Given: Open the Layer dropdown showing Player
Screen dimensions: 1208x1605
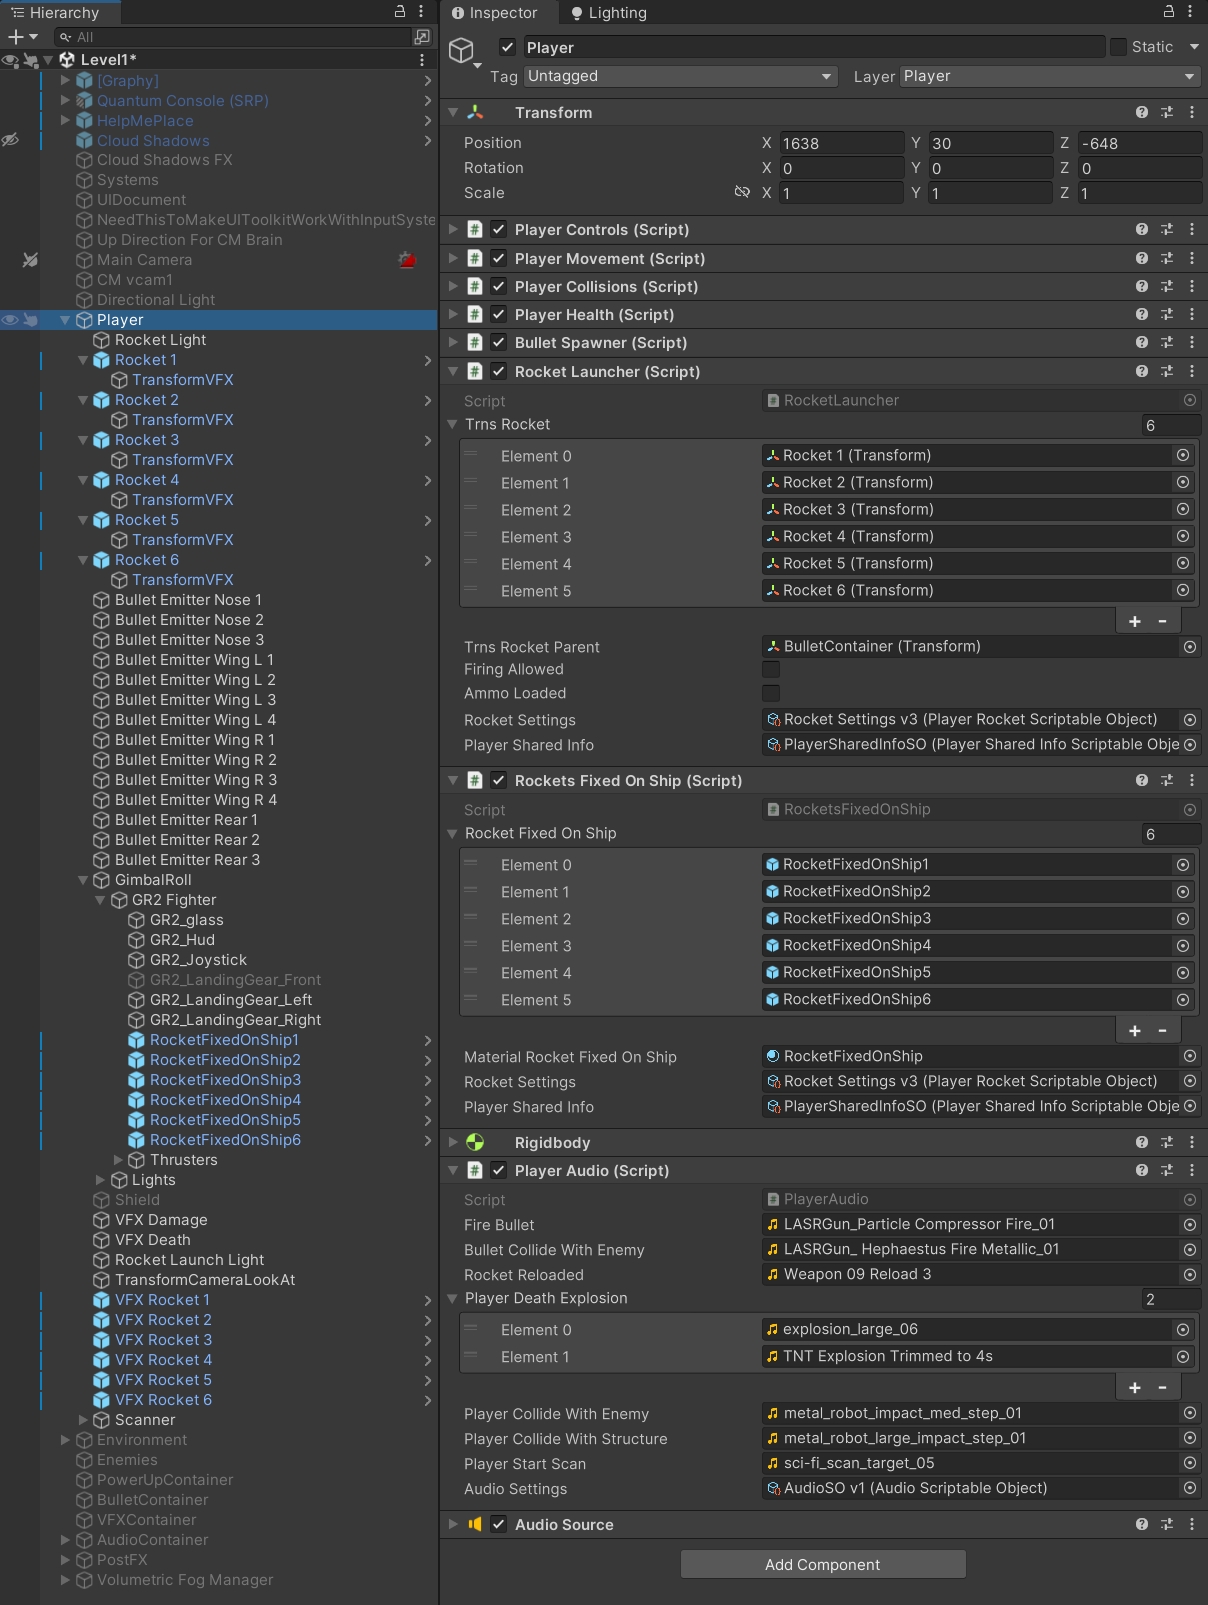Looking at the screenshot, I should pos(1050,76).
